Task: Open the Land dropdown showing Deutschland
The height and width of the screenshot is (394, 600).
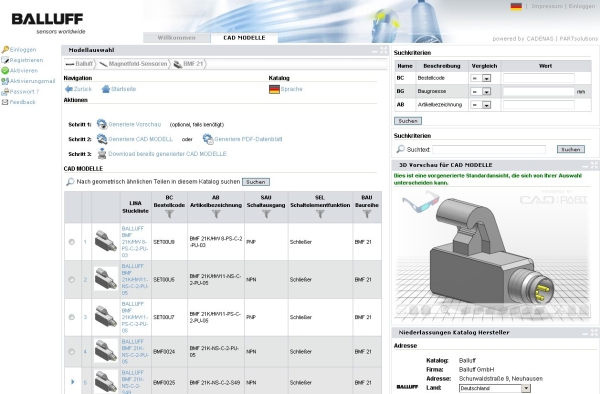Action: point(494,388)
